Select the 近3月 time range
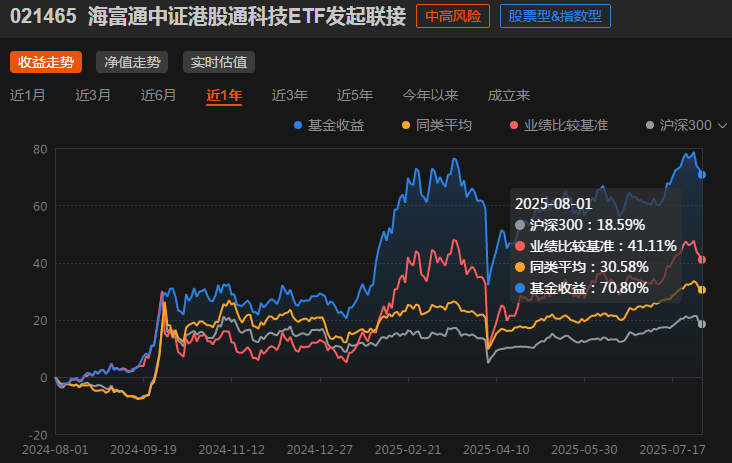 [93, 95]
